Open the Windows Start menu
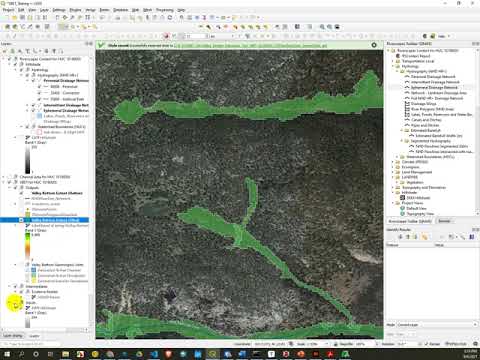Image resolution: width=480 pixels, height=360 pixels. [x=7, y=354]
